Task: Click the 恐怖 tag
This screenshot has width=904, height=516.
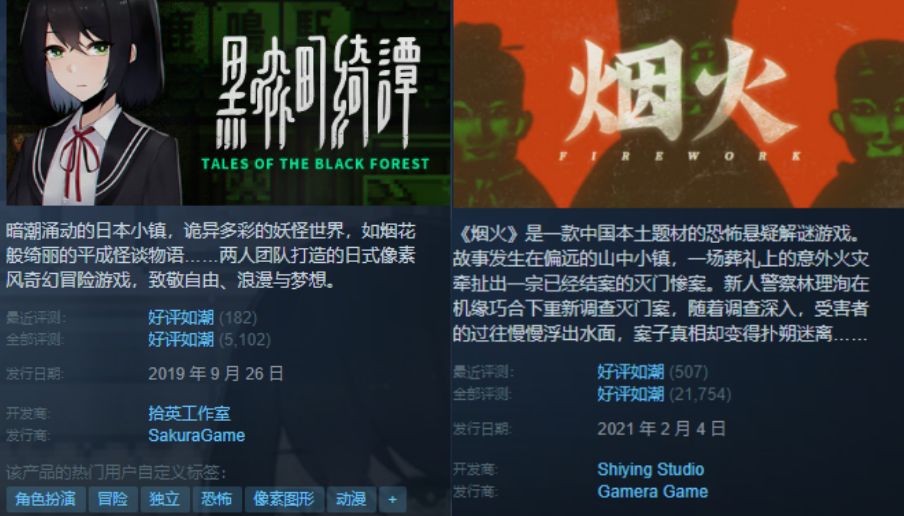Action: 217,499
